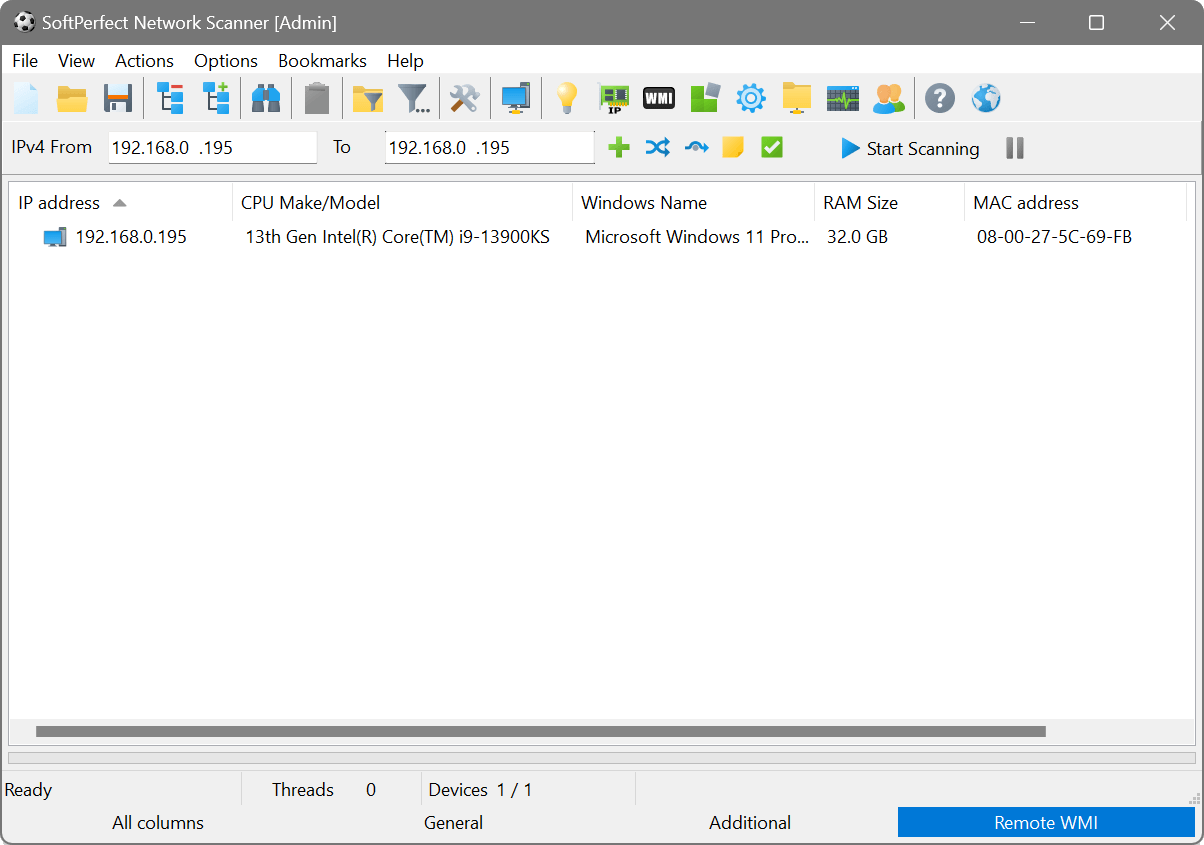Screen dimensions: 1204x845
Task: Switch to the All columns tab
Action: click(x=158, y=823)
